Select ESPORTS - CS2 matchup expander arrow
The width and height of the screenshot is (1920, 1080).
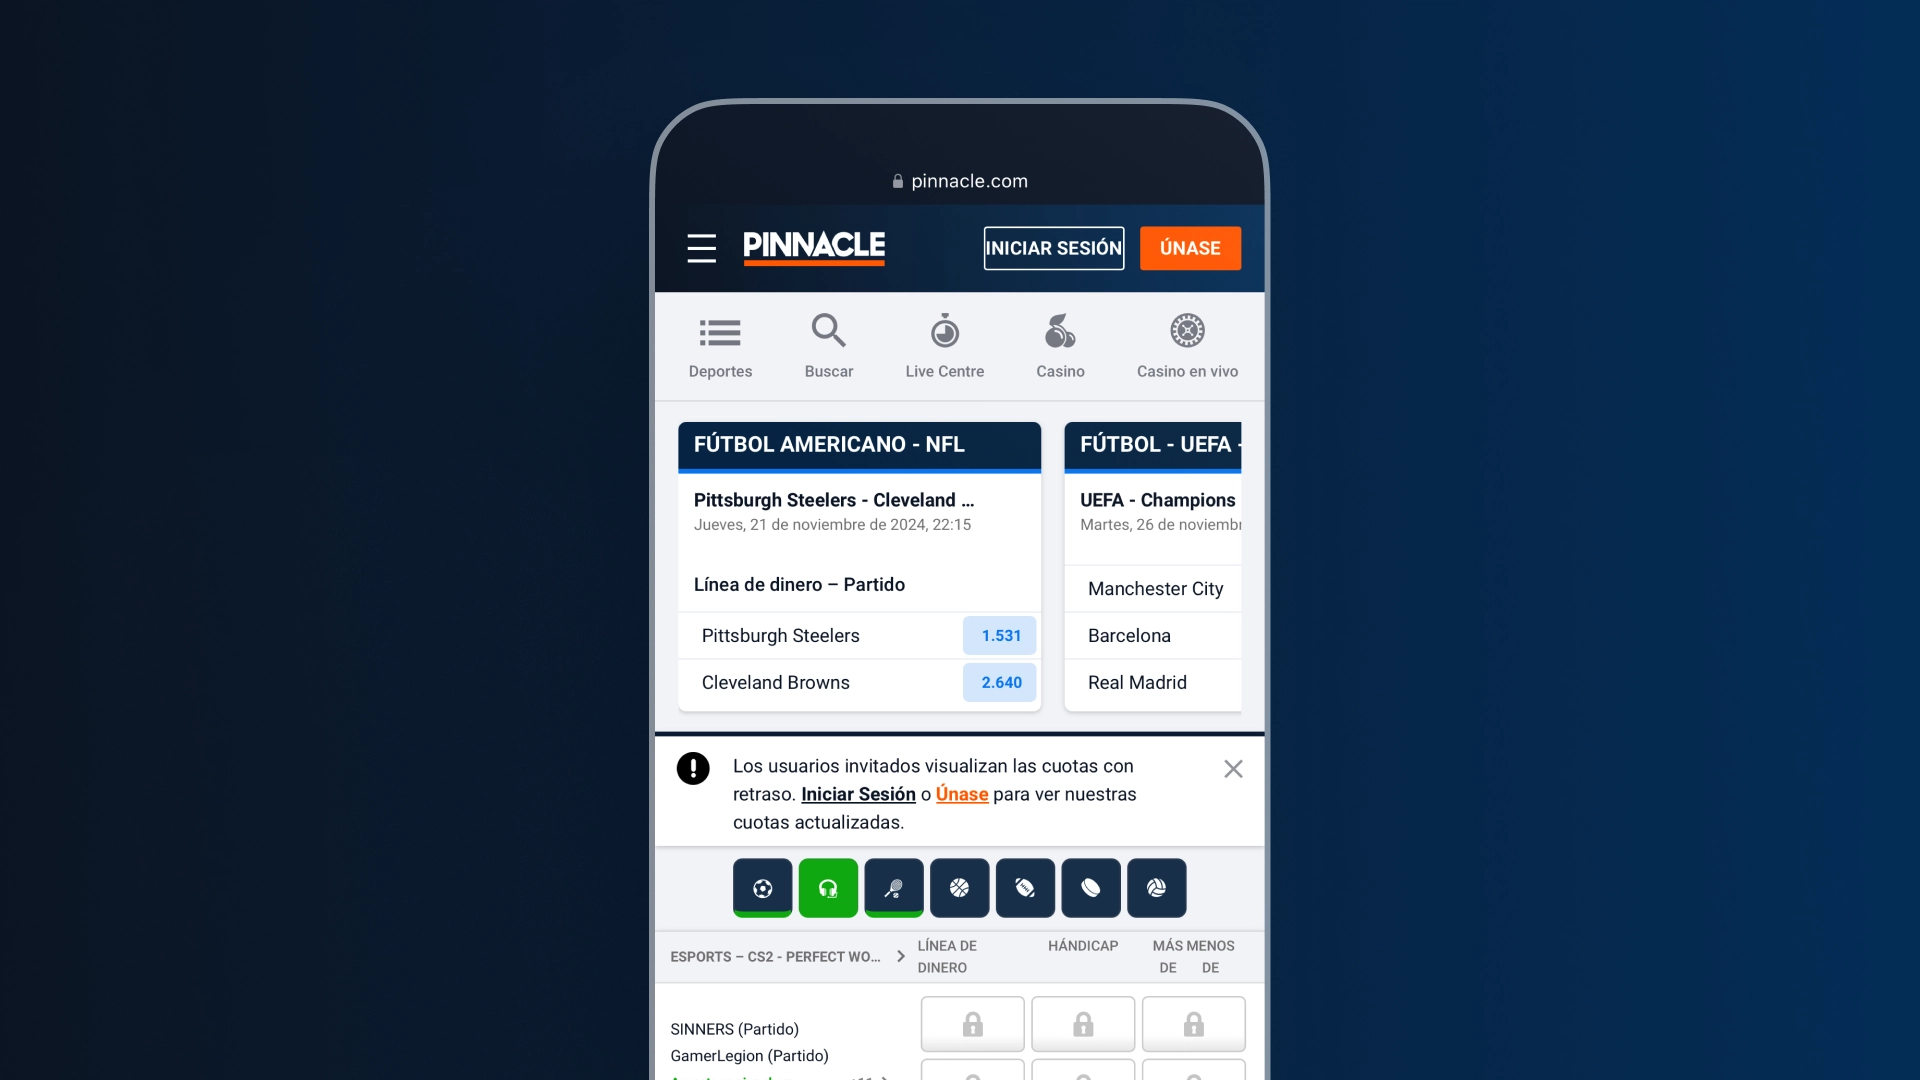click(x=902, y=955)
